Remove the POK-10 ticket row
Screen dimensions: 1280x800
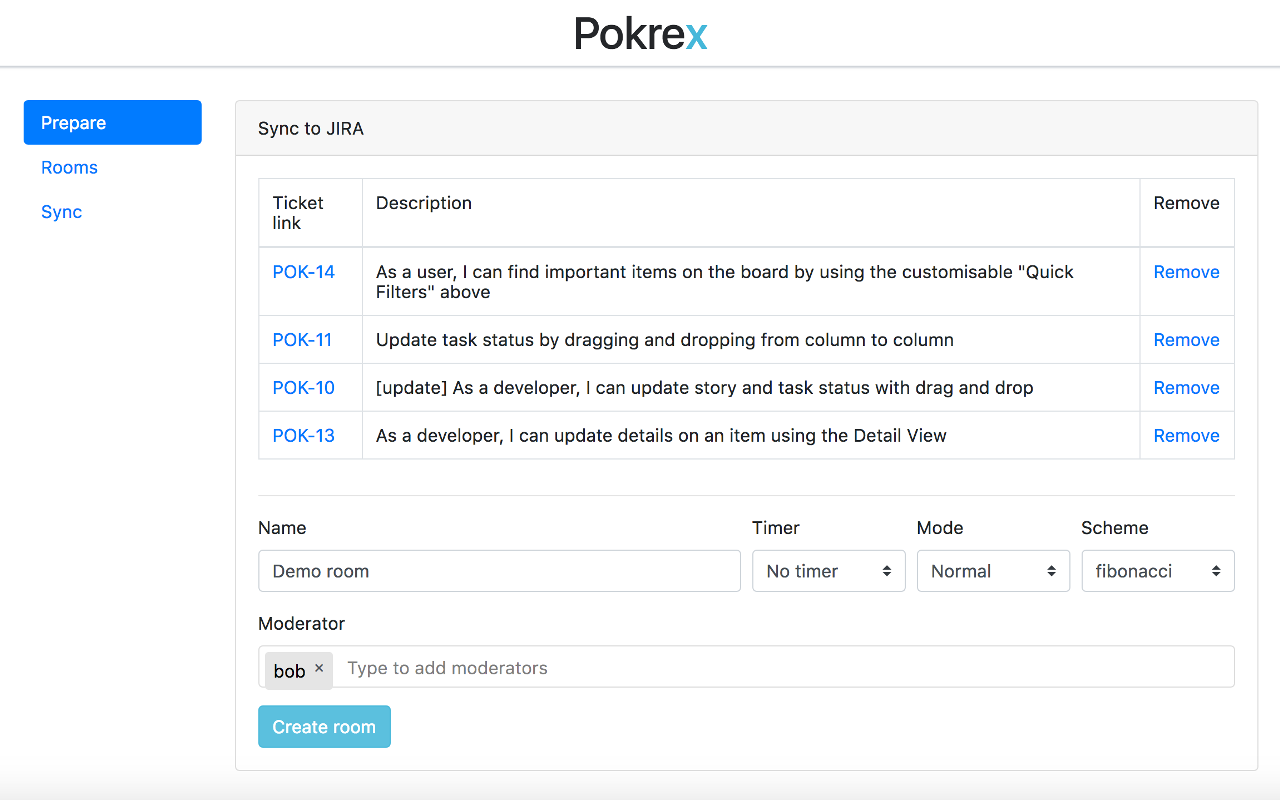coord(1186,388)
